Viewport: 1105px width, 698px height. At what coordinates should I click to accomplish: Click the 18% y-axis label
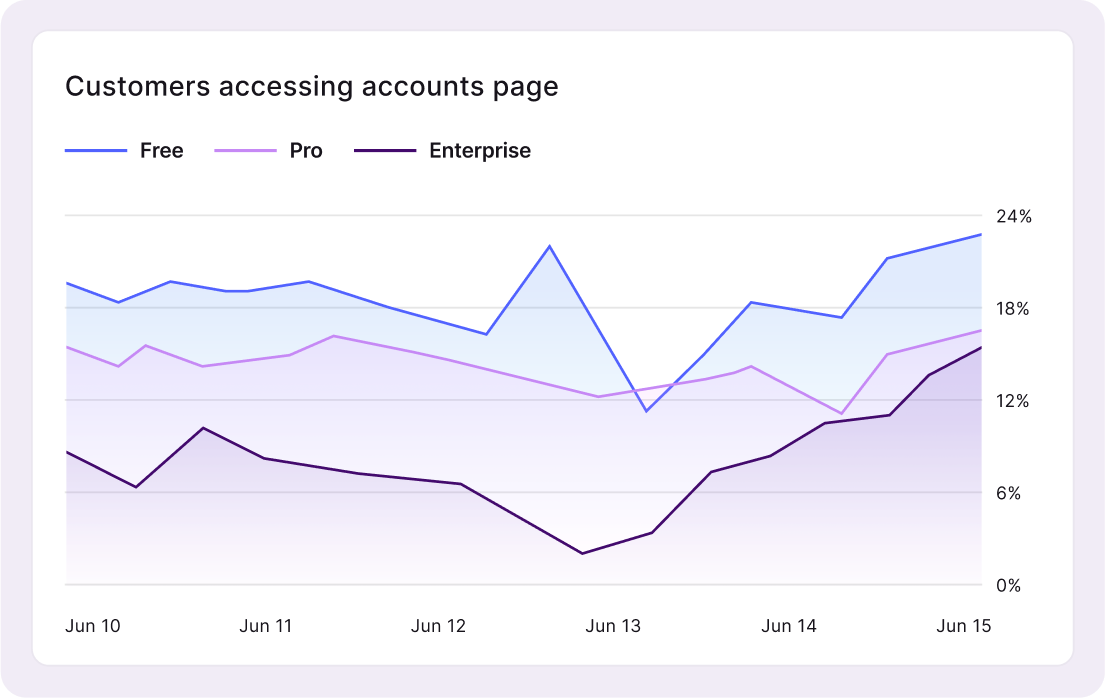pyautogui.click(x=1013, y=309)
